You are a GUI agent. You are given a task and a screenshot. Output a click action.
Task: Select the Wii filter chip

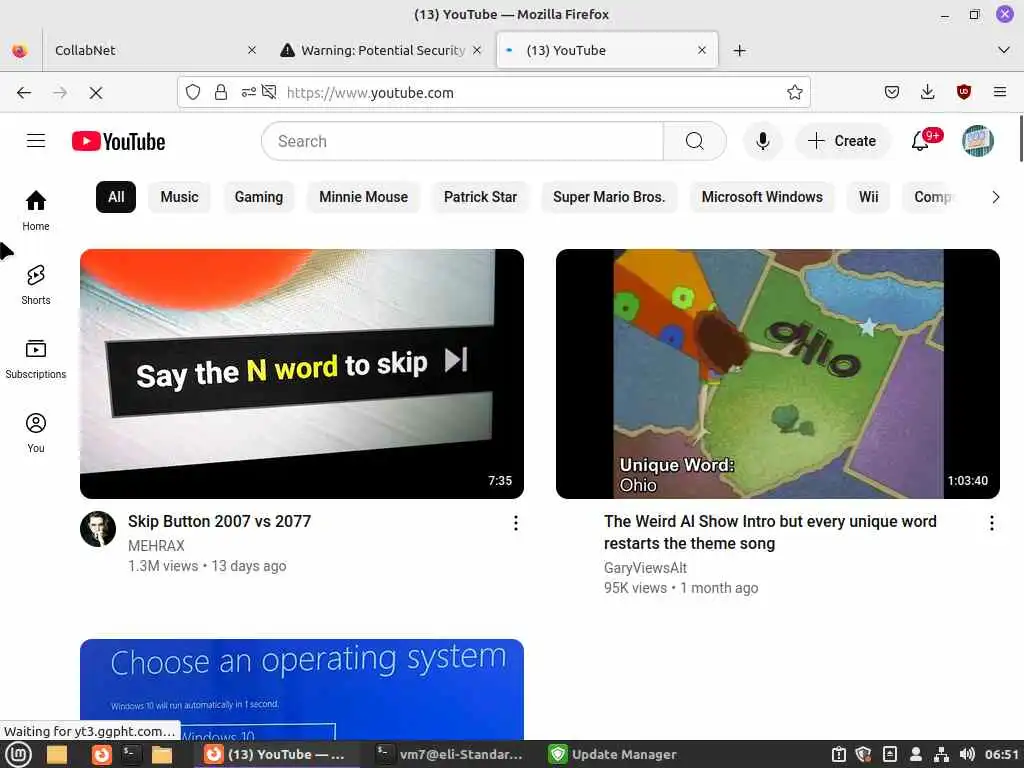(869, 197)
